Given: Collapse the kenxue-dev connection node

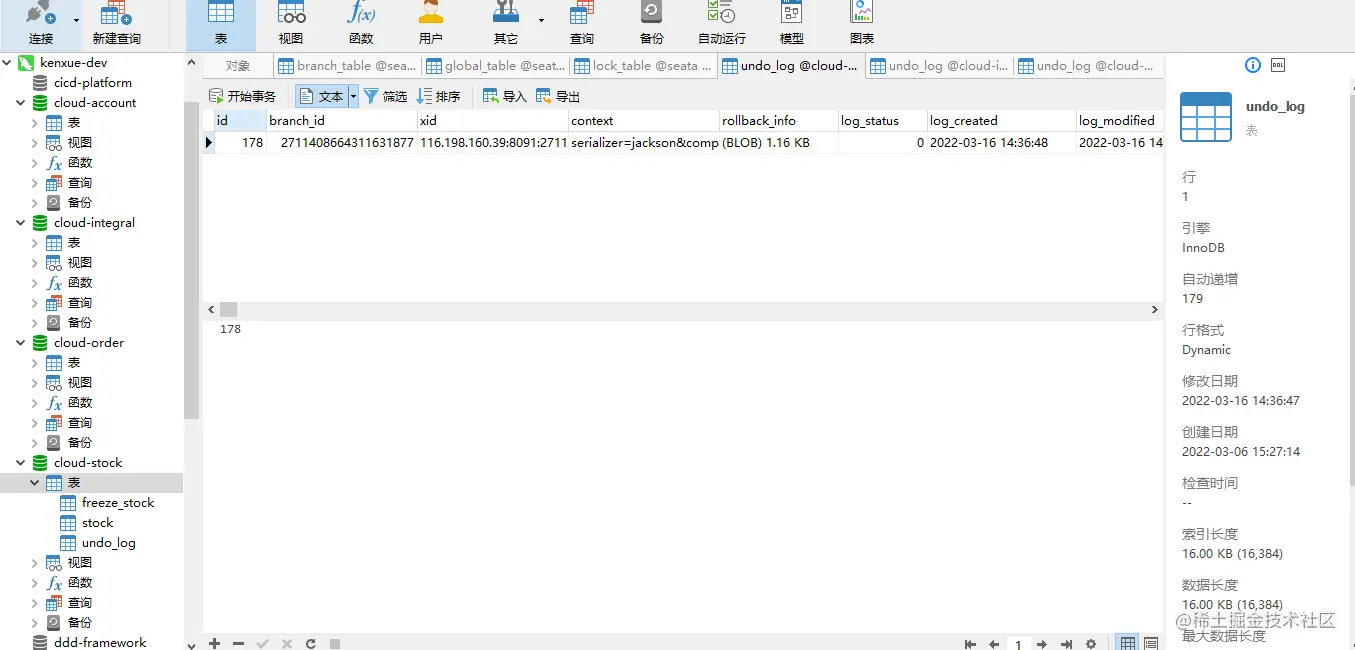Looking at the screenshot, I should click(x=7, y=62).
